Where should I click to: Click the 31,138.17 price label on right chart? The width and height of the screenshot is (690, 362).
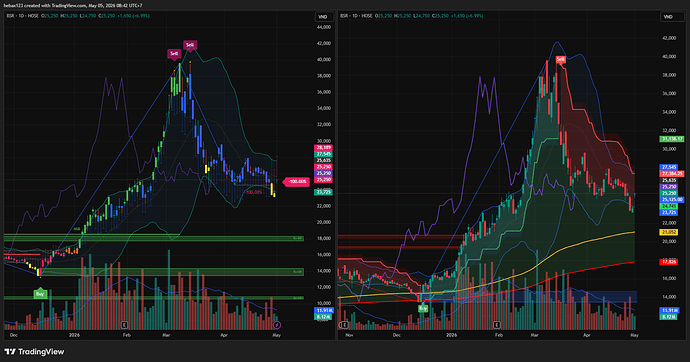pyautogui.click(x=672, y=139)
